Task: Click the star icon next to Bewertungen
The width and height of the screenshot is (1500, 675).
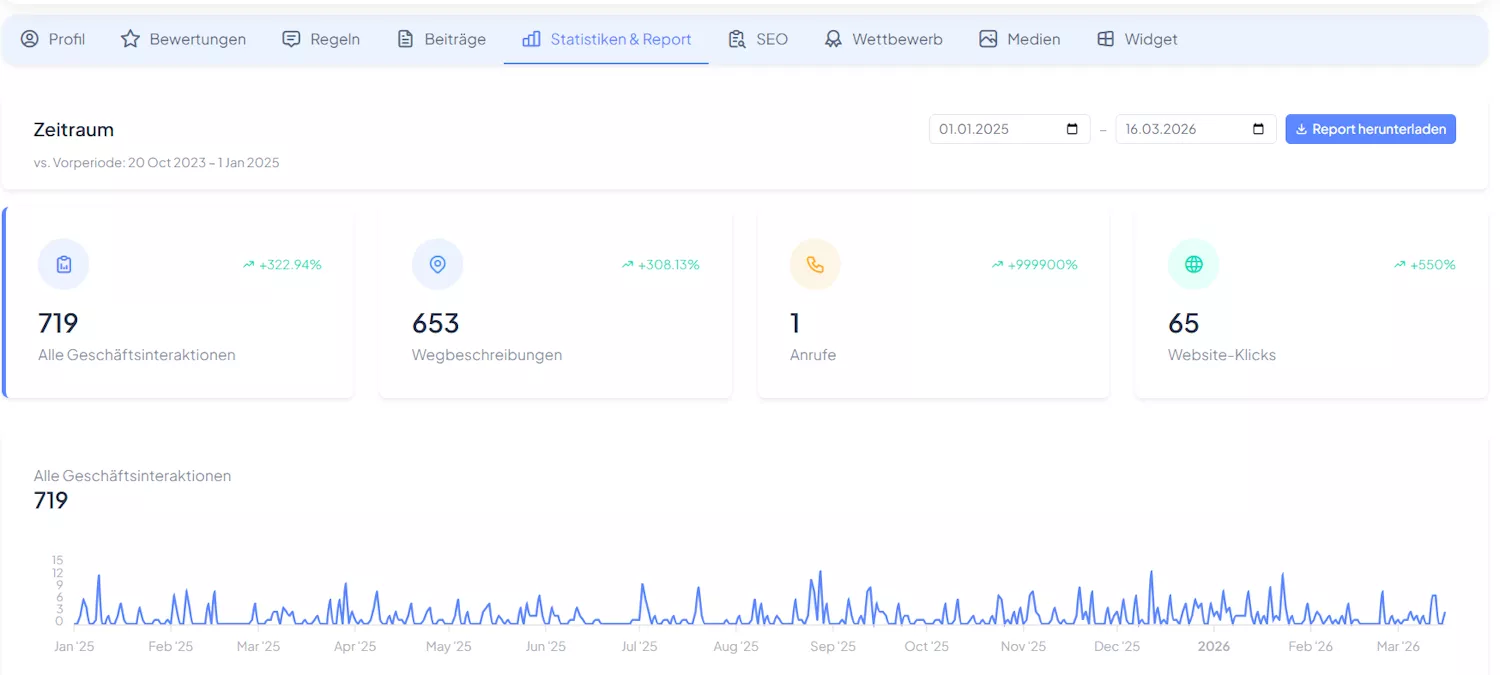Action: 129,39
